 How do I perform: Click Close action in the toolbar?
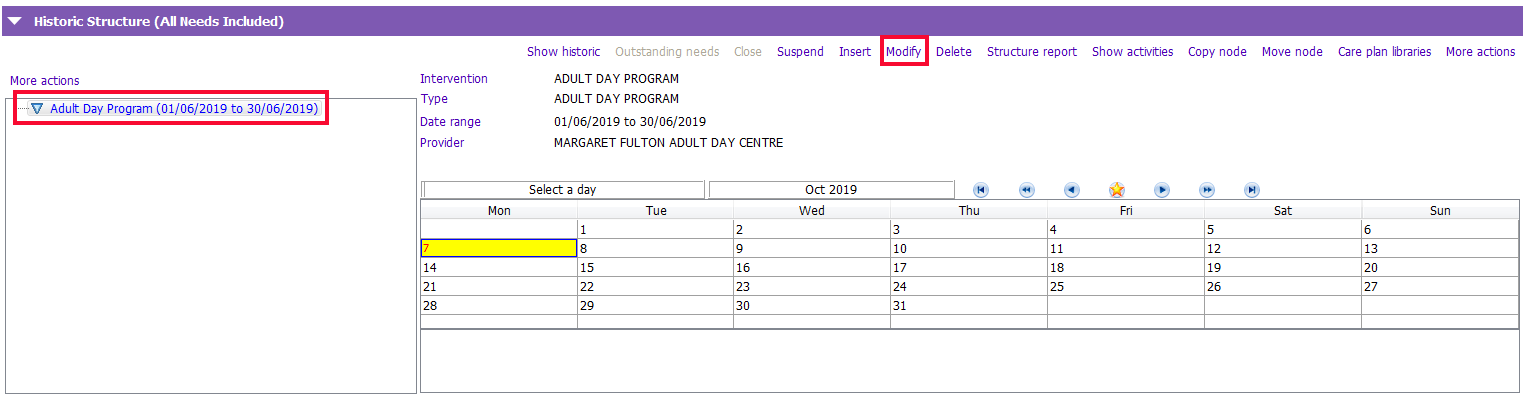click(748, 52)
